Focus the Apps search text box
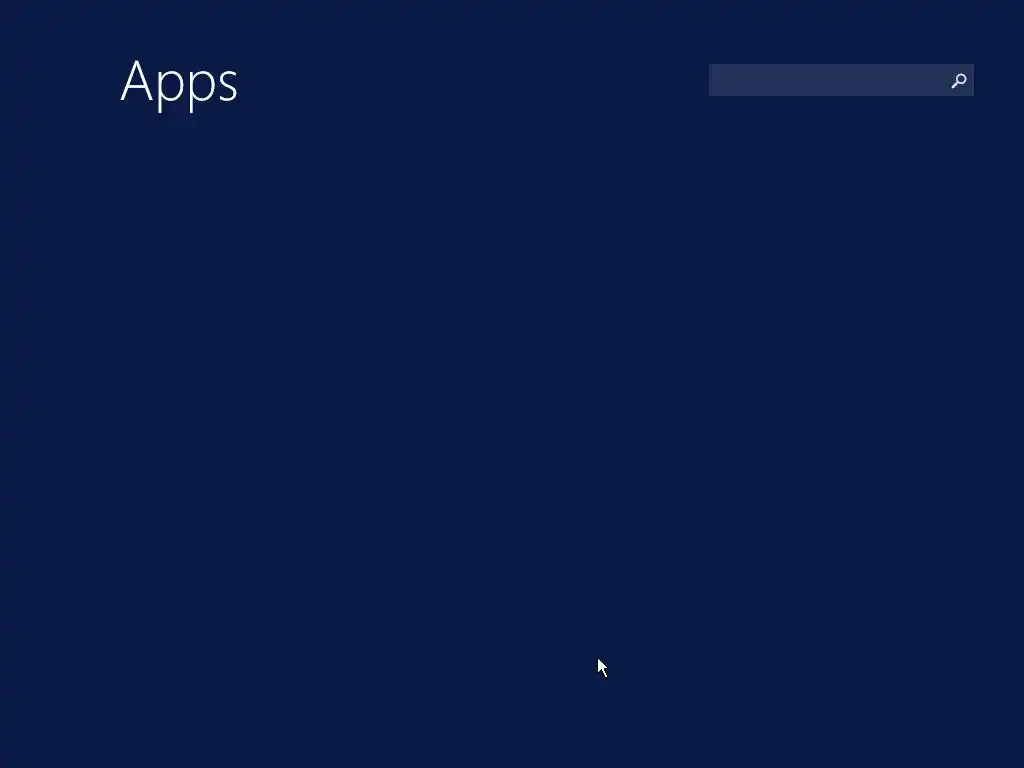 click(828, 80)
